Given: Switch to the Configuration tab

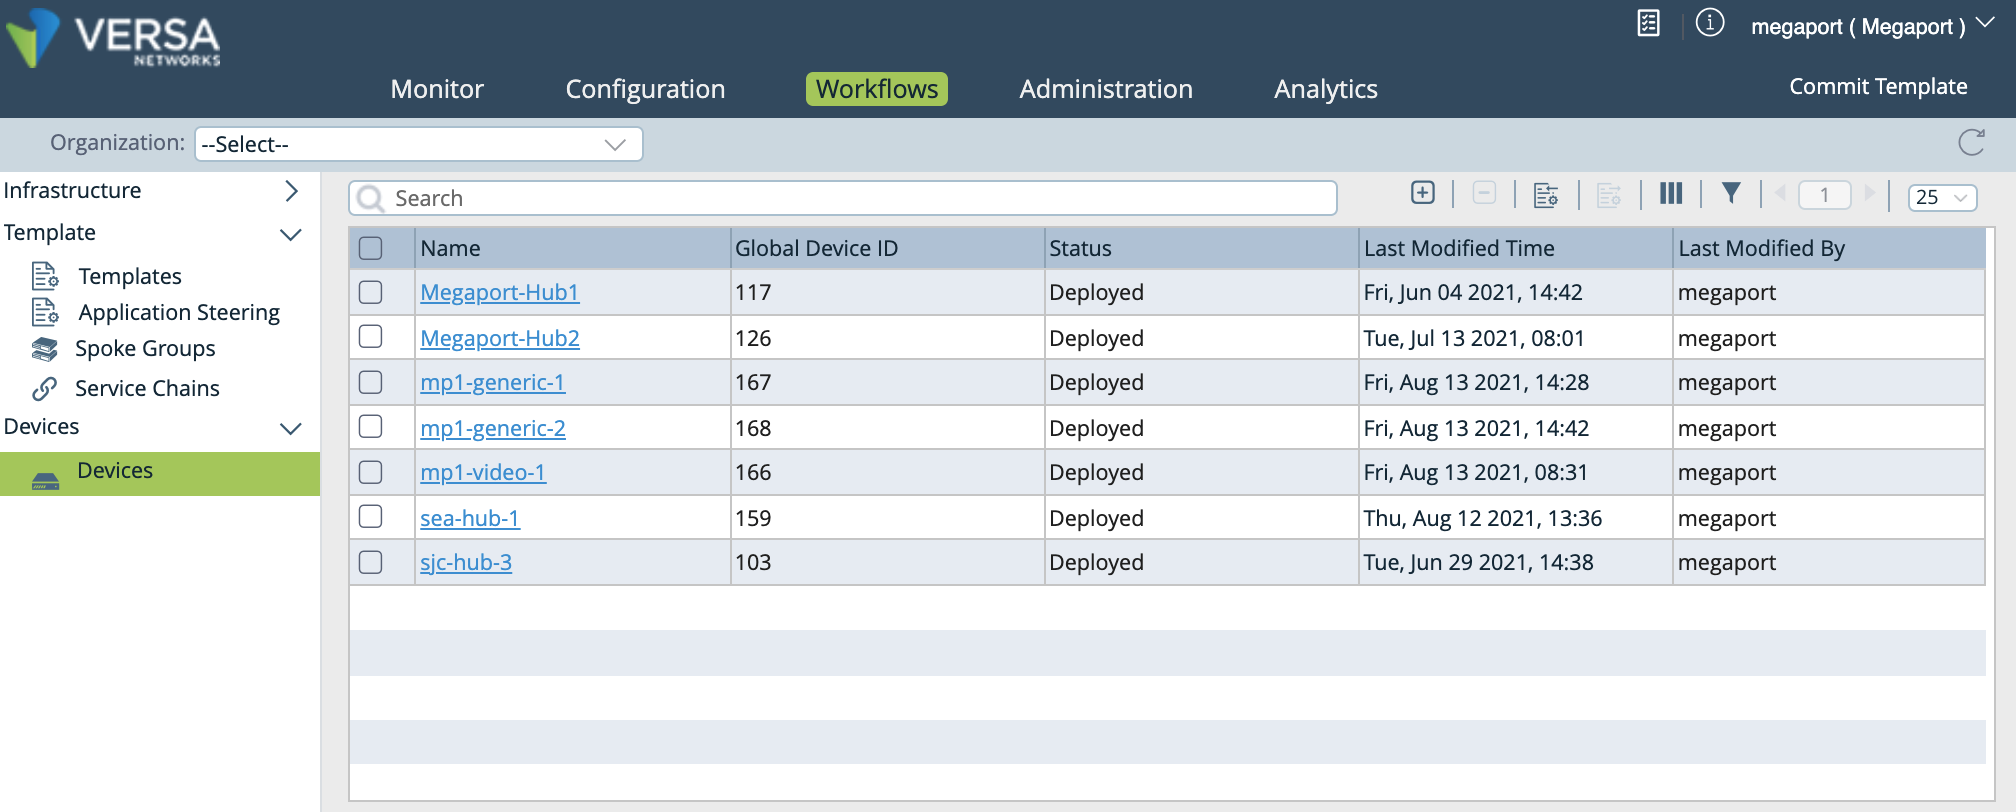Looking at the screenshot, I should pyautogui.click(x=645, y=89).
